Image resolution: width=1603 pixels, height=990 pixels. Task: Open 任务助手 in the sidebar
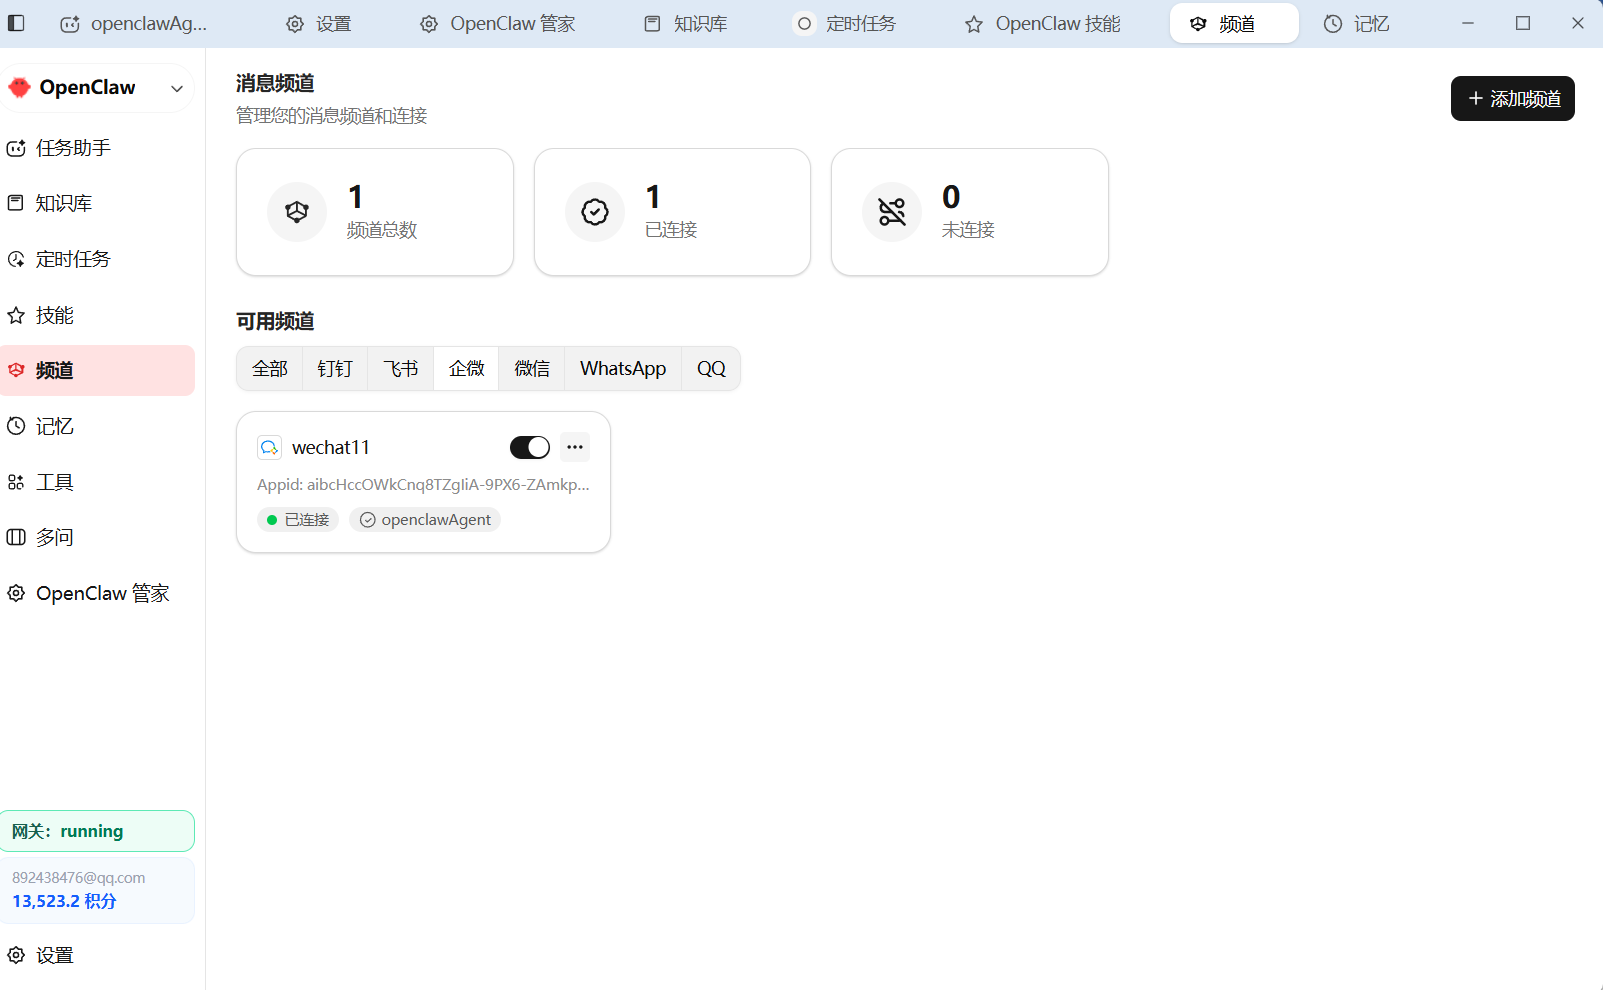tap(97, 148)
